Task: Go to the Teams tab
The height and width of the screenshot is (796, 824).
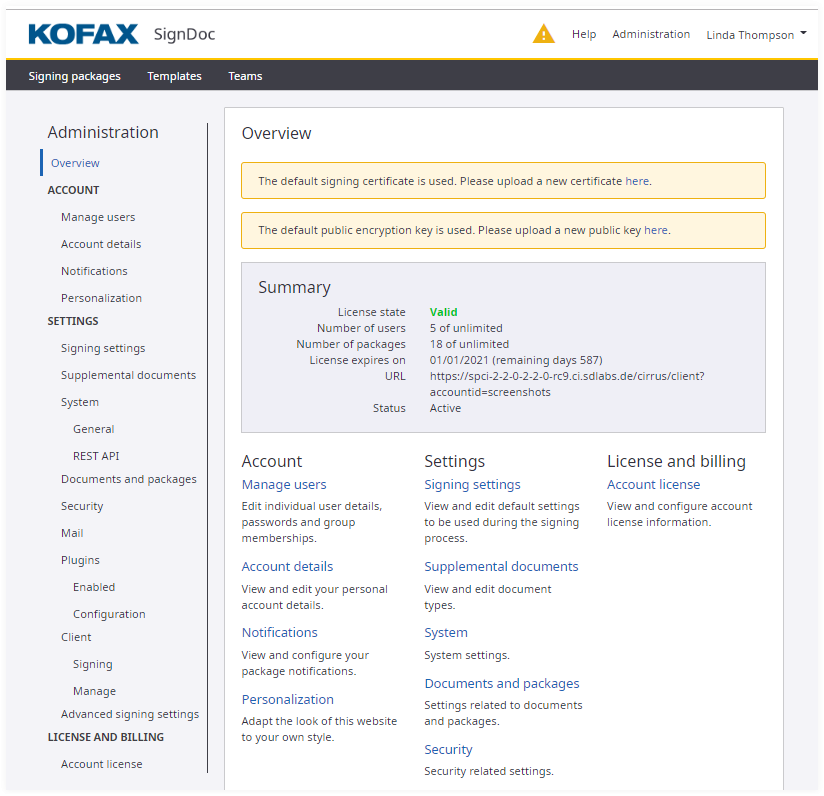Action: [245, 76]
